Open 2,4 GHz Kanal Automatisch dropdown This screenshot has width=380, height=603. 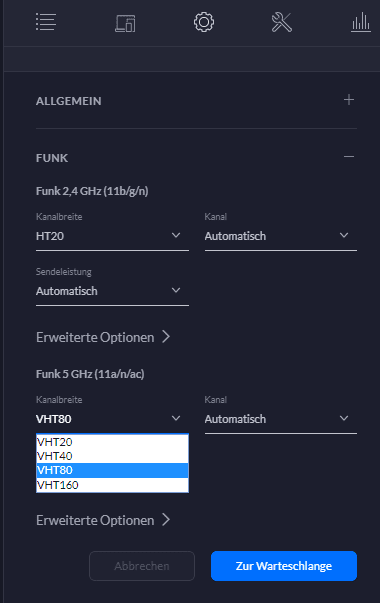pos(281,236)
